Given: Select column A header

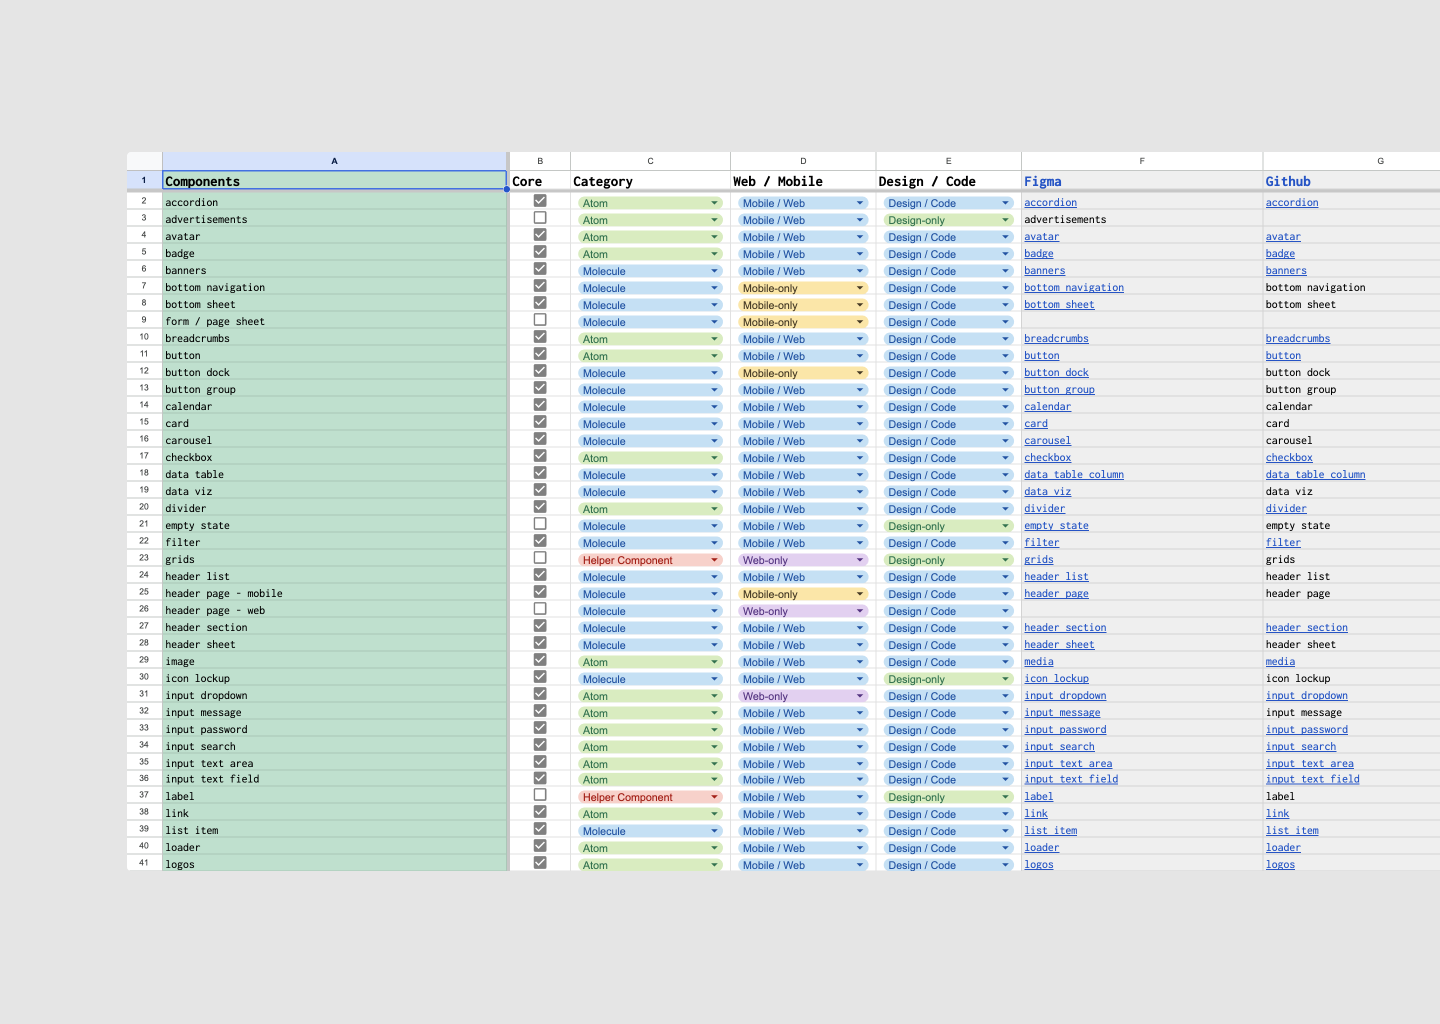Looking at the screenshot, I should (334, 161).
